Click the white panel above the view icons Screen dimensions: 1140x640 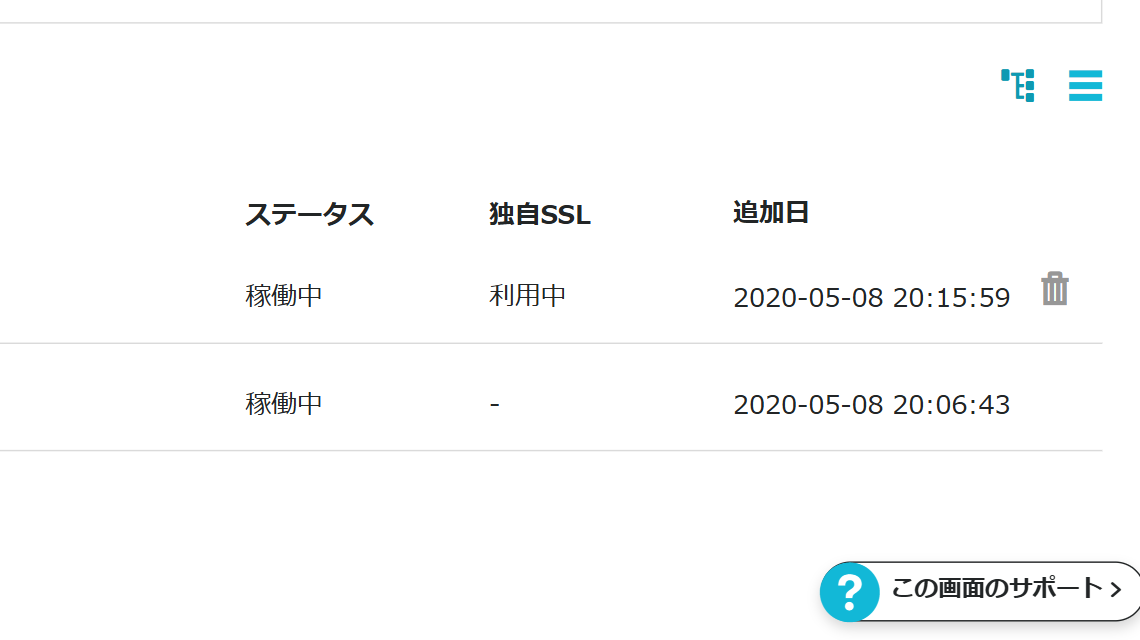(550, 10)
